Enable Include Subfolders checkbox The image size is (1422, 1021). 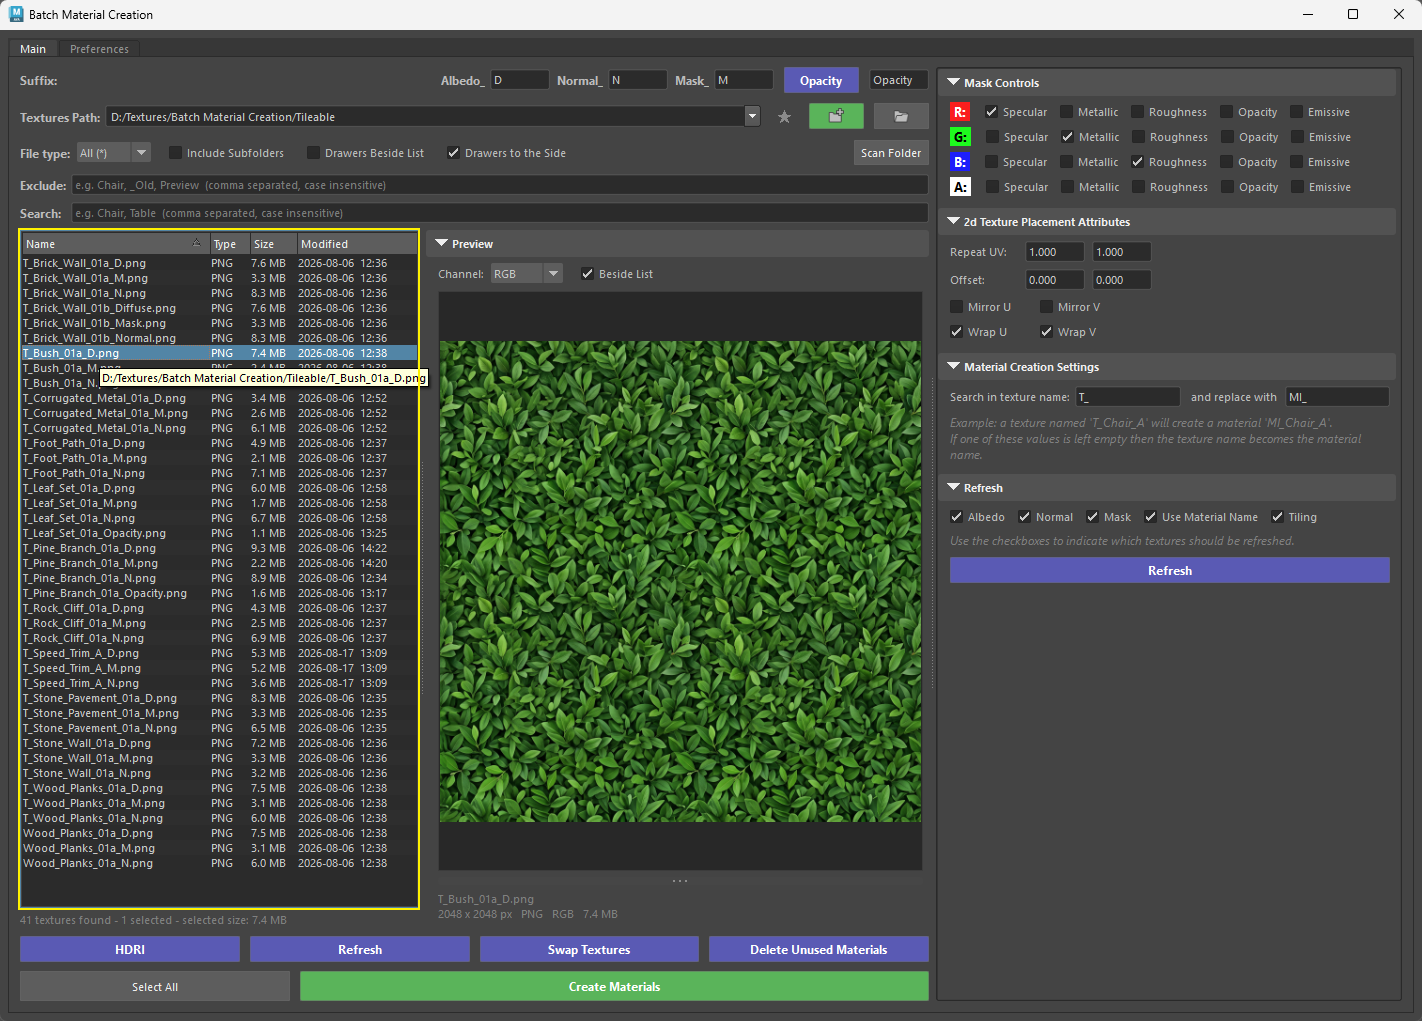pyautogui.click(x=176, y=153)
